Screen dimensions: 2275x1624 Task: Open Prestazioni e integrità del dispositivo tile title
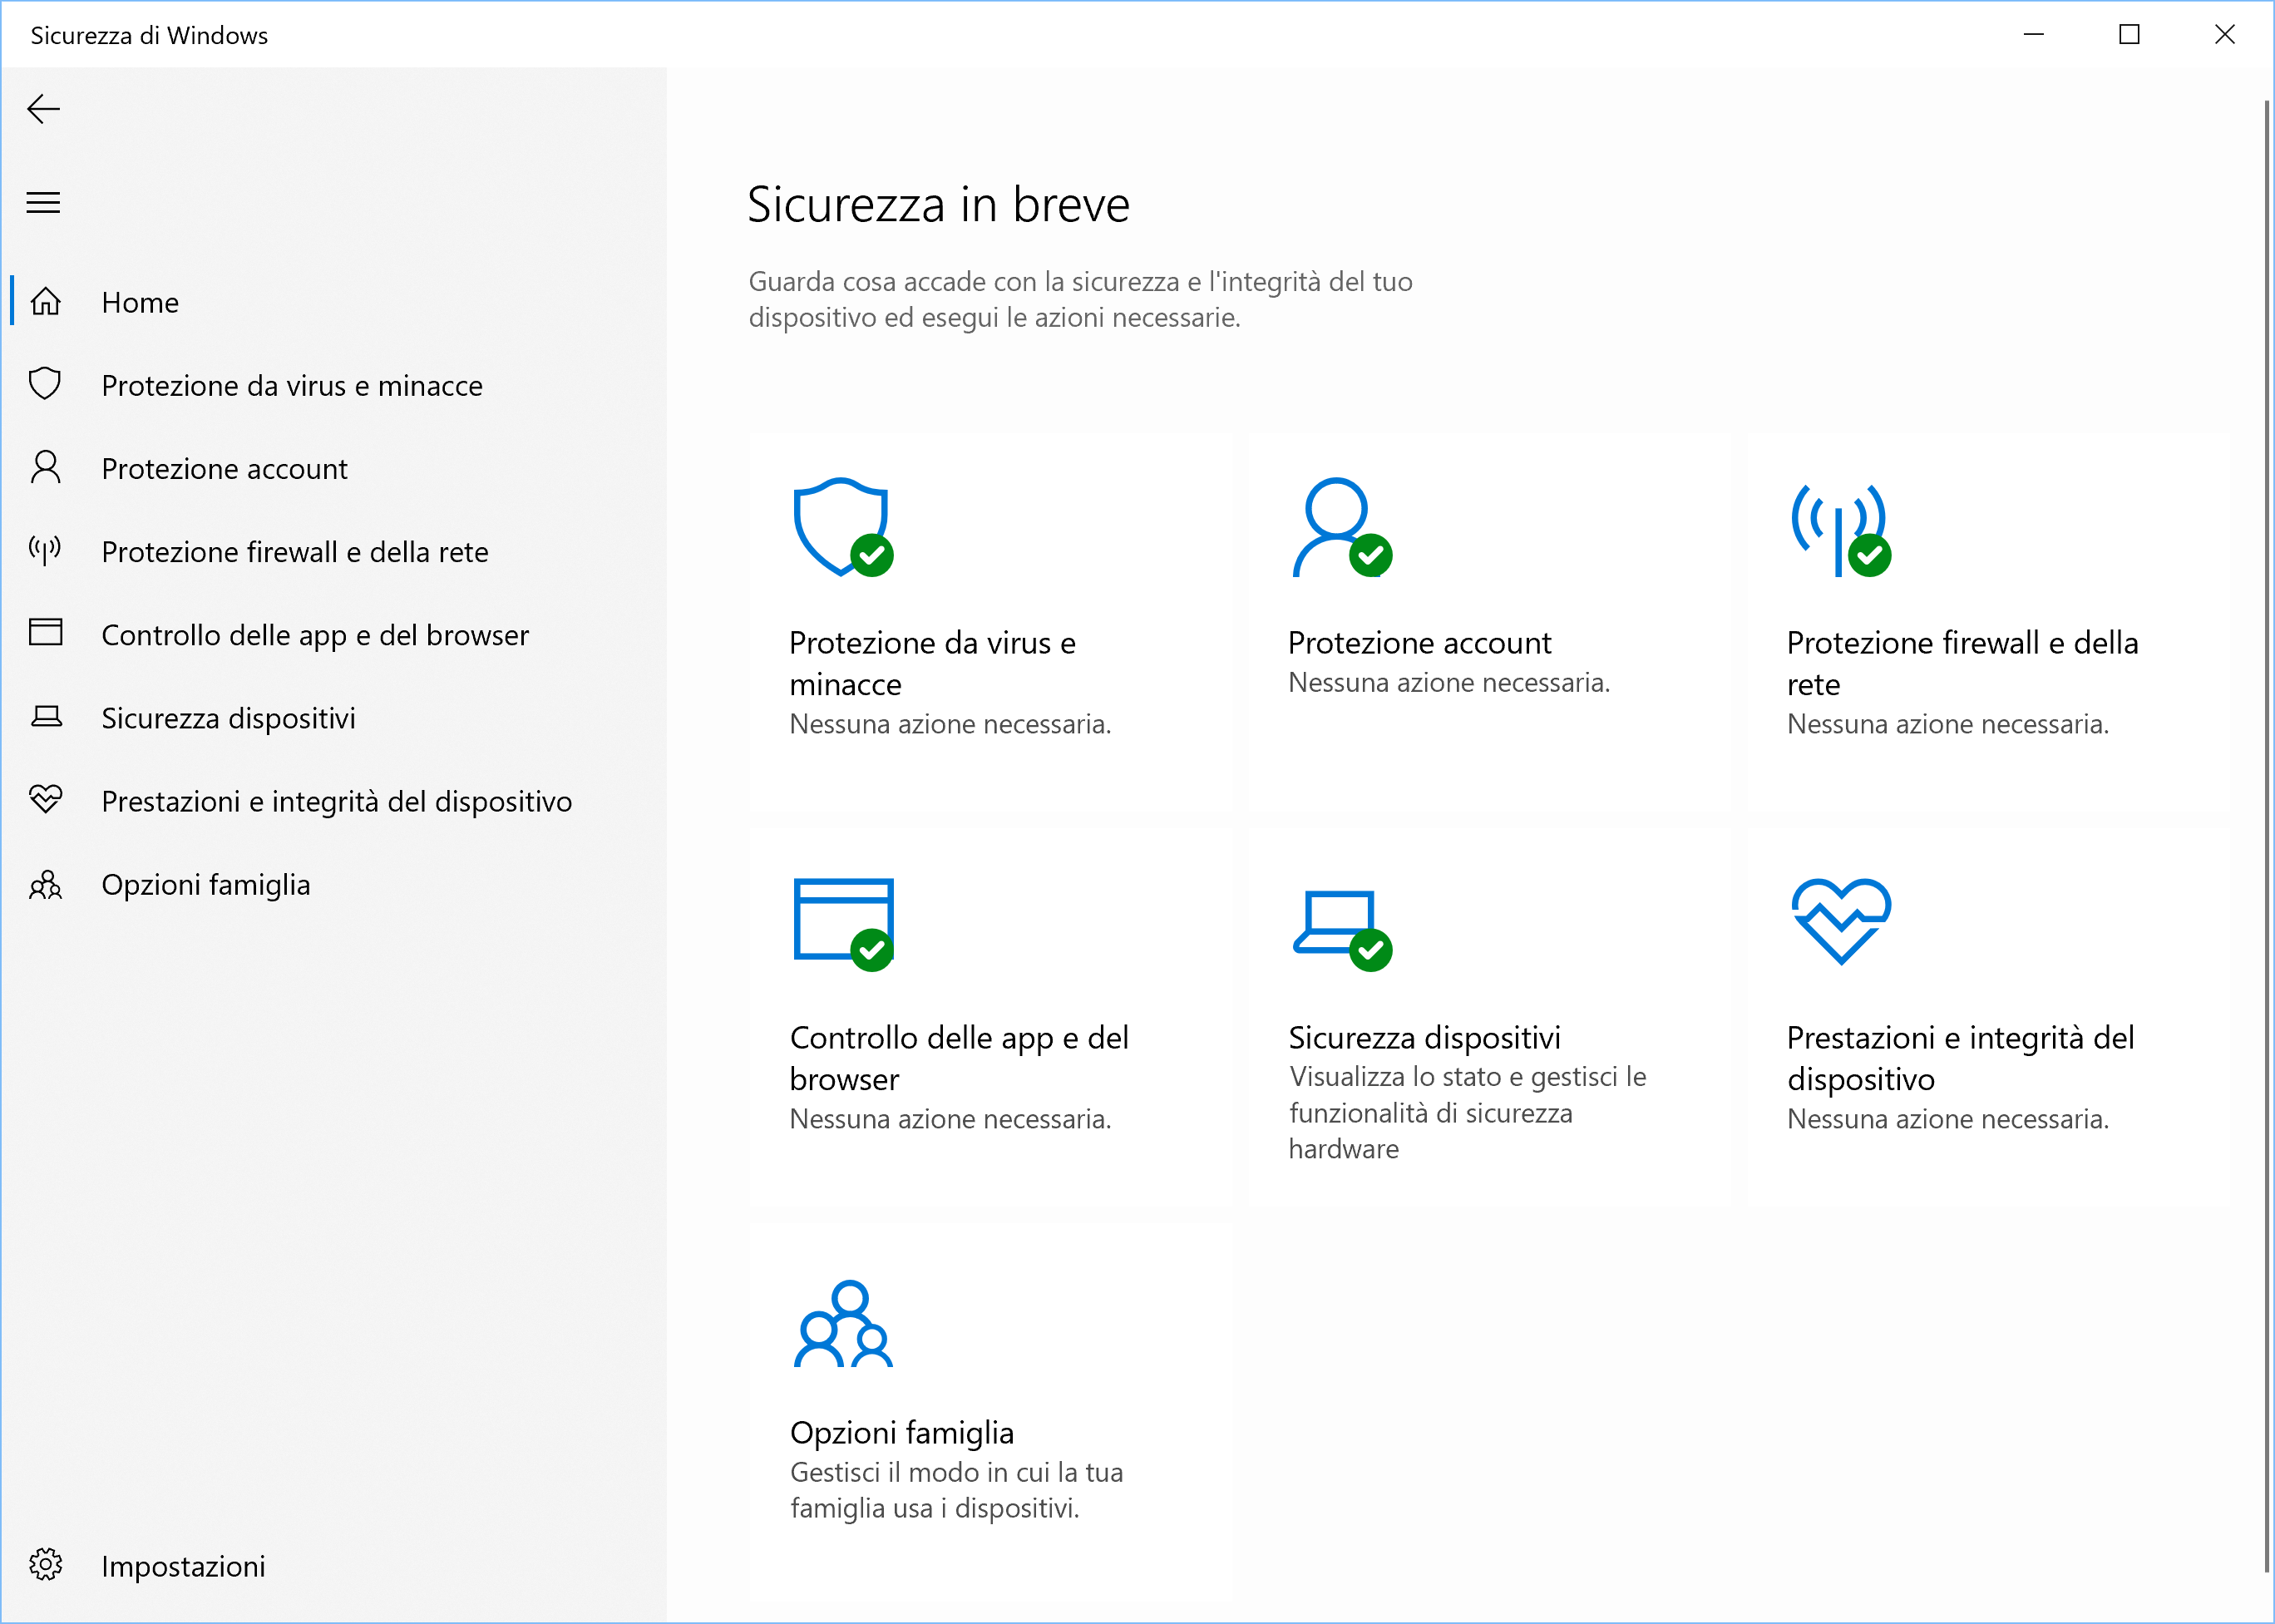[x=1960, y=1058]
